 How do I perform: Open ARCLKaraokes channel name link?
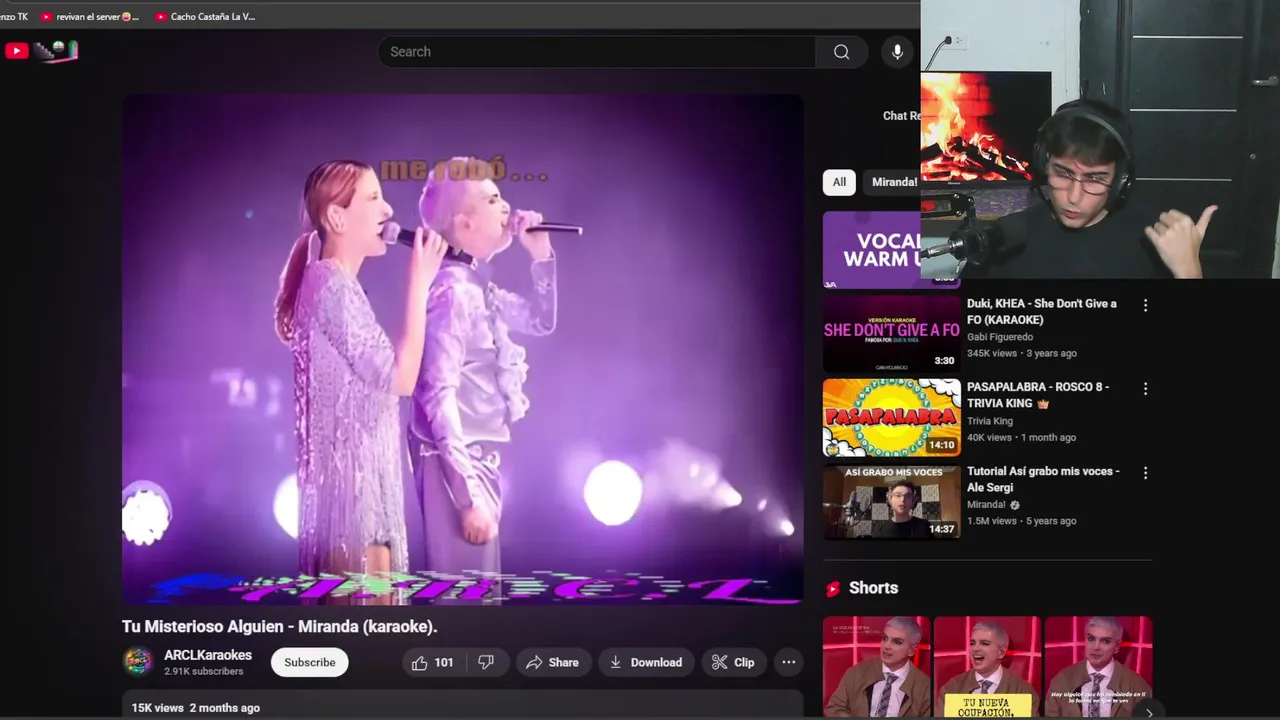coord(208,655)
